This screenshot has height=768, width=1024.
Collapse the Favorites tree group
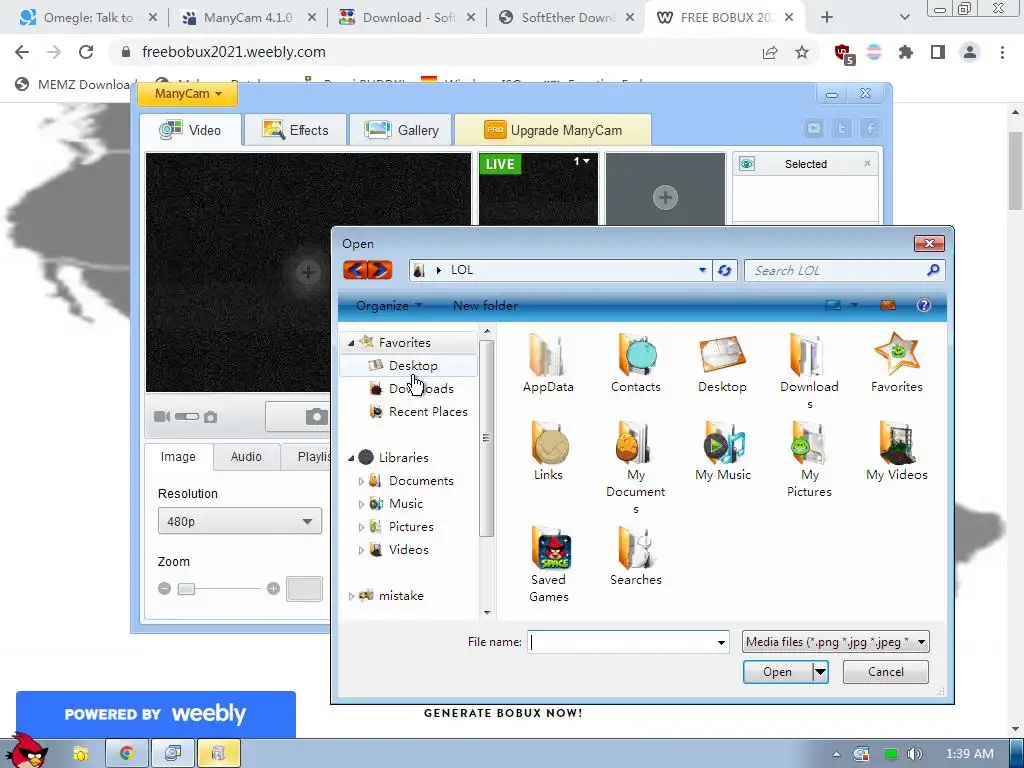tap(351, 343)
